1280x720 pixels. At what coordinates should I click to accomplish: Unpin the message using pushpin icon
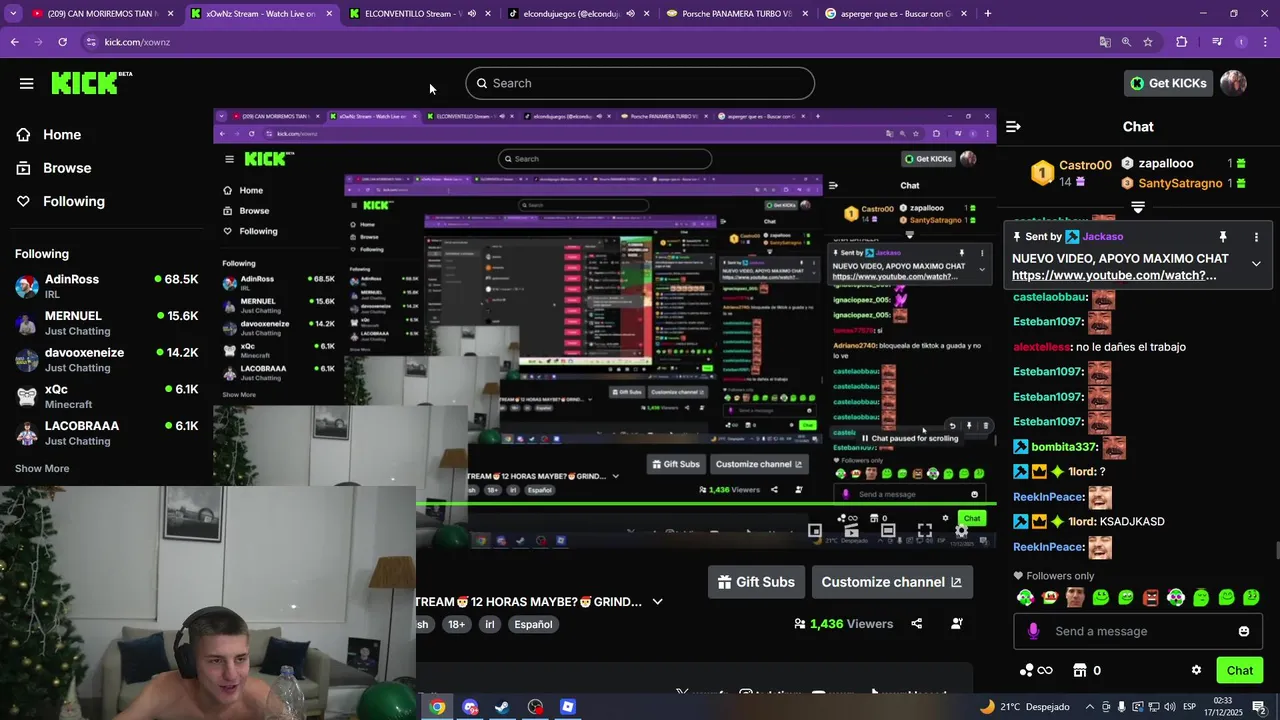pyautogui.click(x=1222, y=237)
